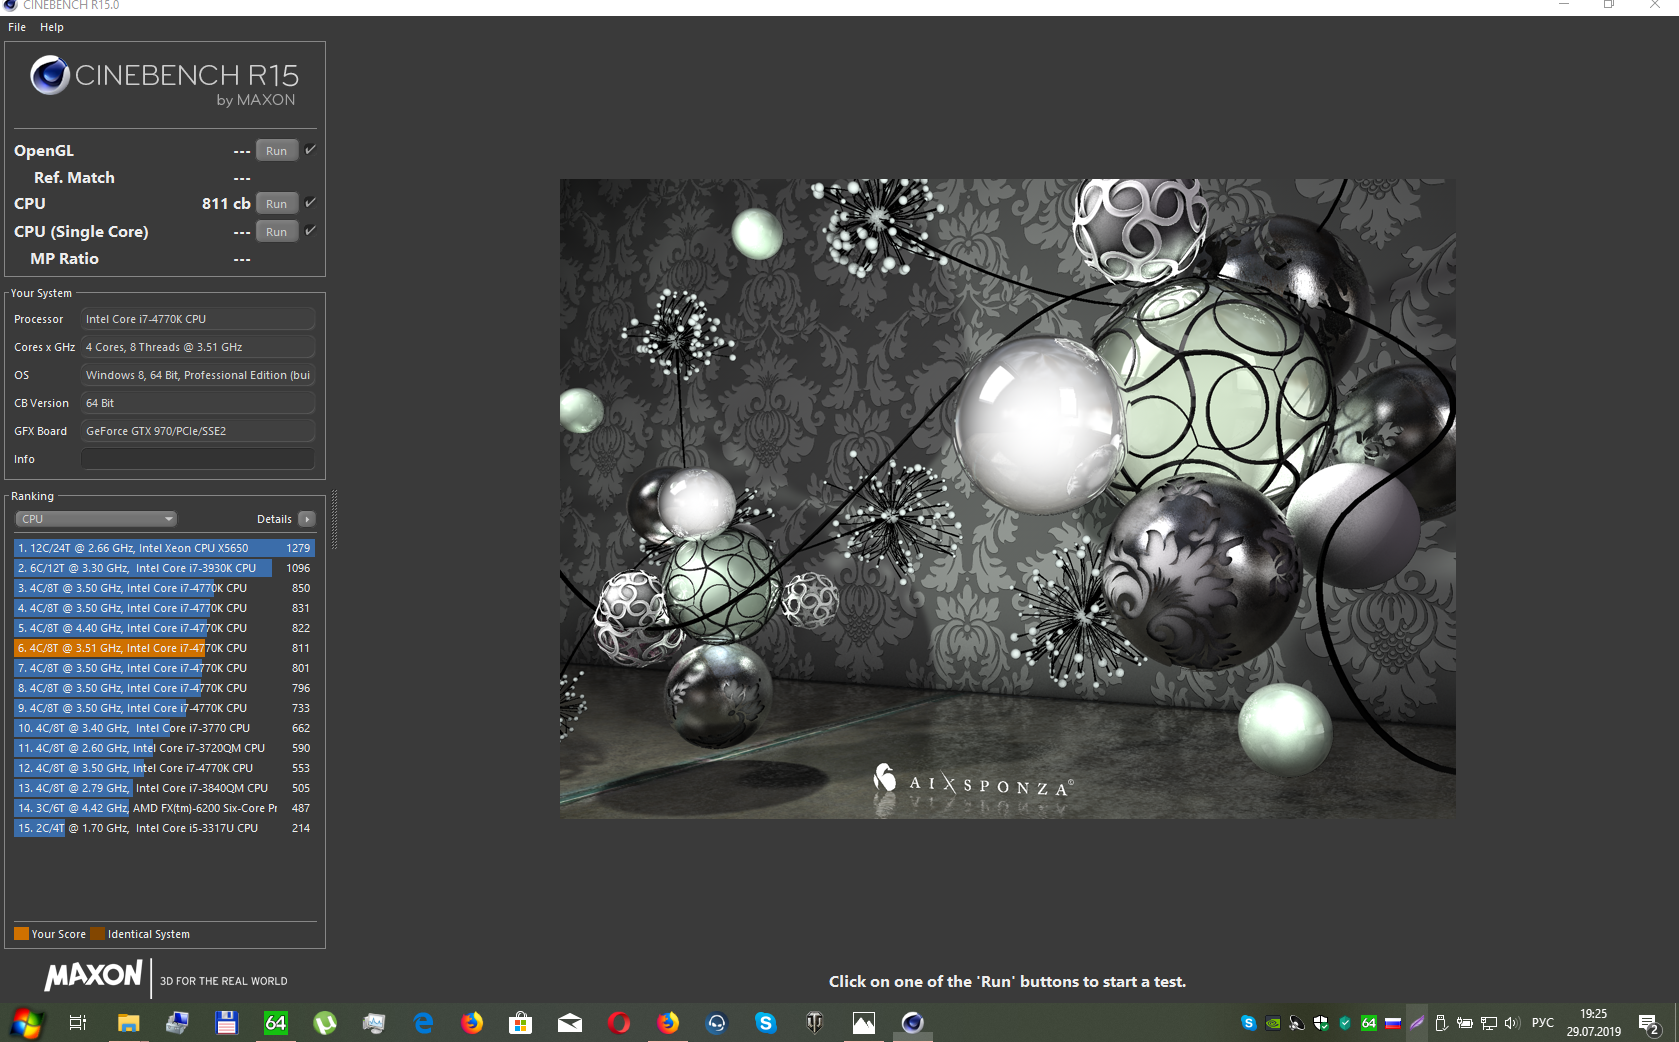Screen dimensions: 1679x1042
Task: Open the Windows Start menu
Action: pyautogui.click(x=26, y=1023)
